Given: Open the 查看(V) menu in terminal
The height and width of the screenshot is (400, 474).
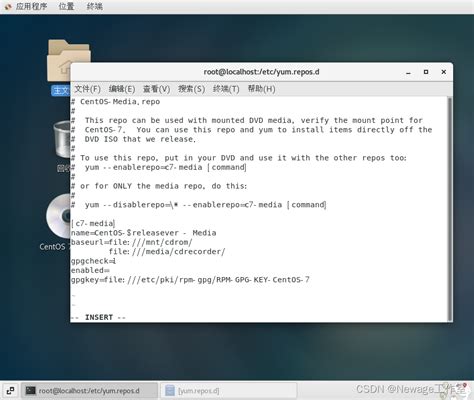Looking at the screenshot, I should 156,89.
